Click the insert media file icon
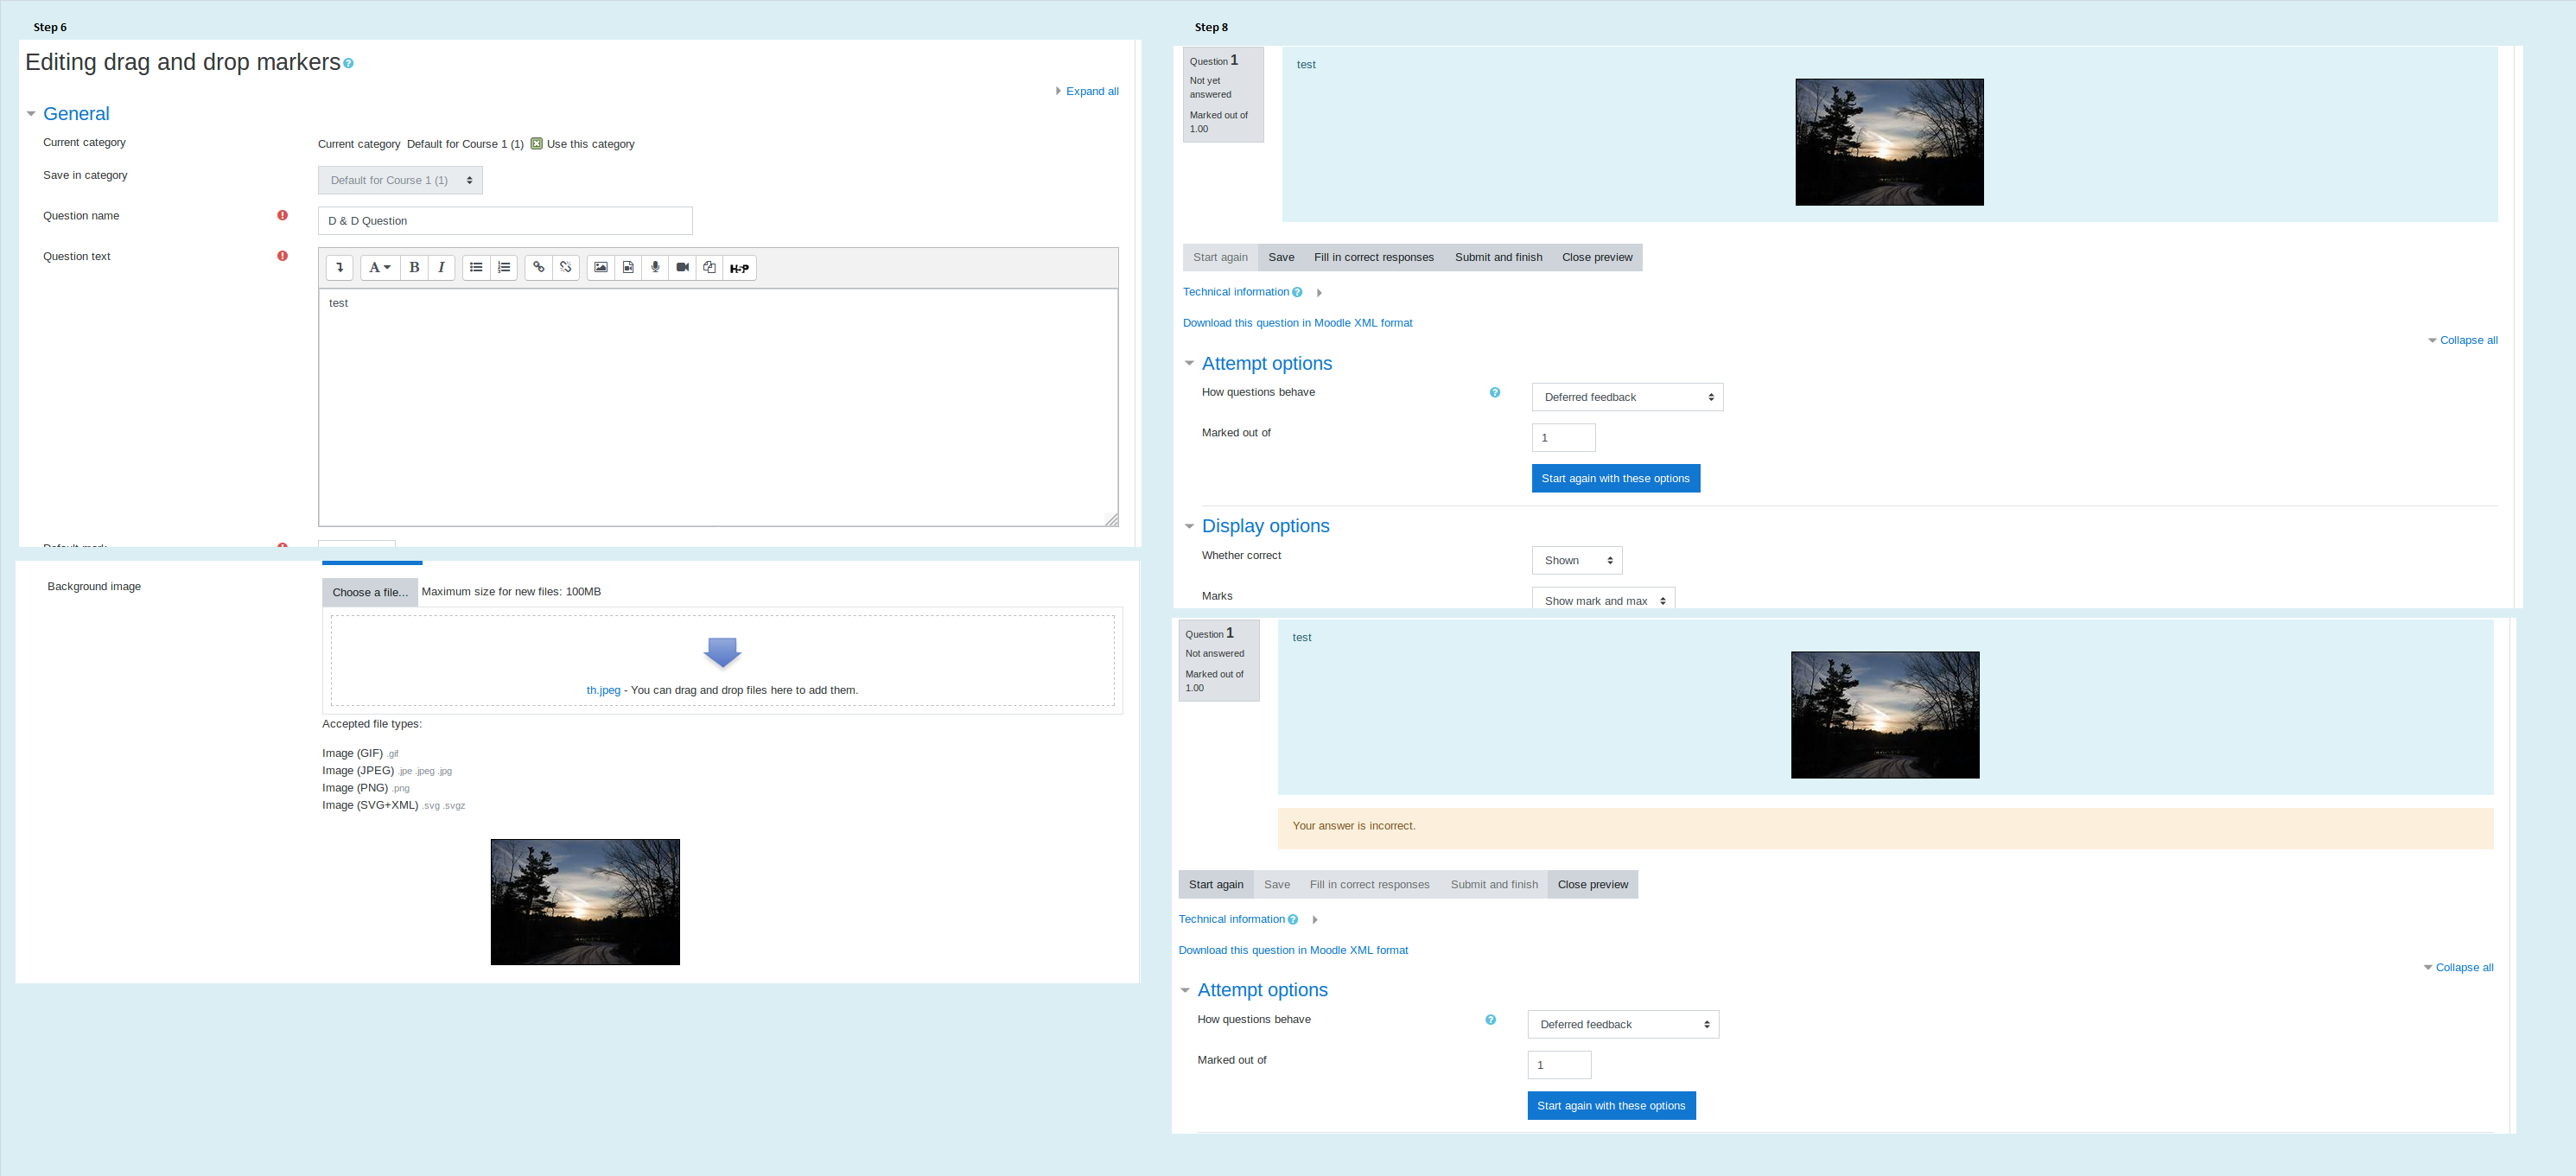The height and width of the screenshot is (1176, 2576). [x=628, y=267]
